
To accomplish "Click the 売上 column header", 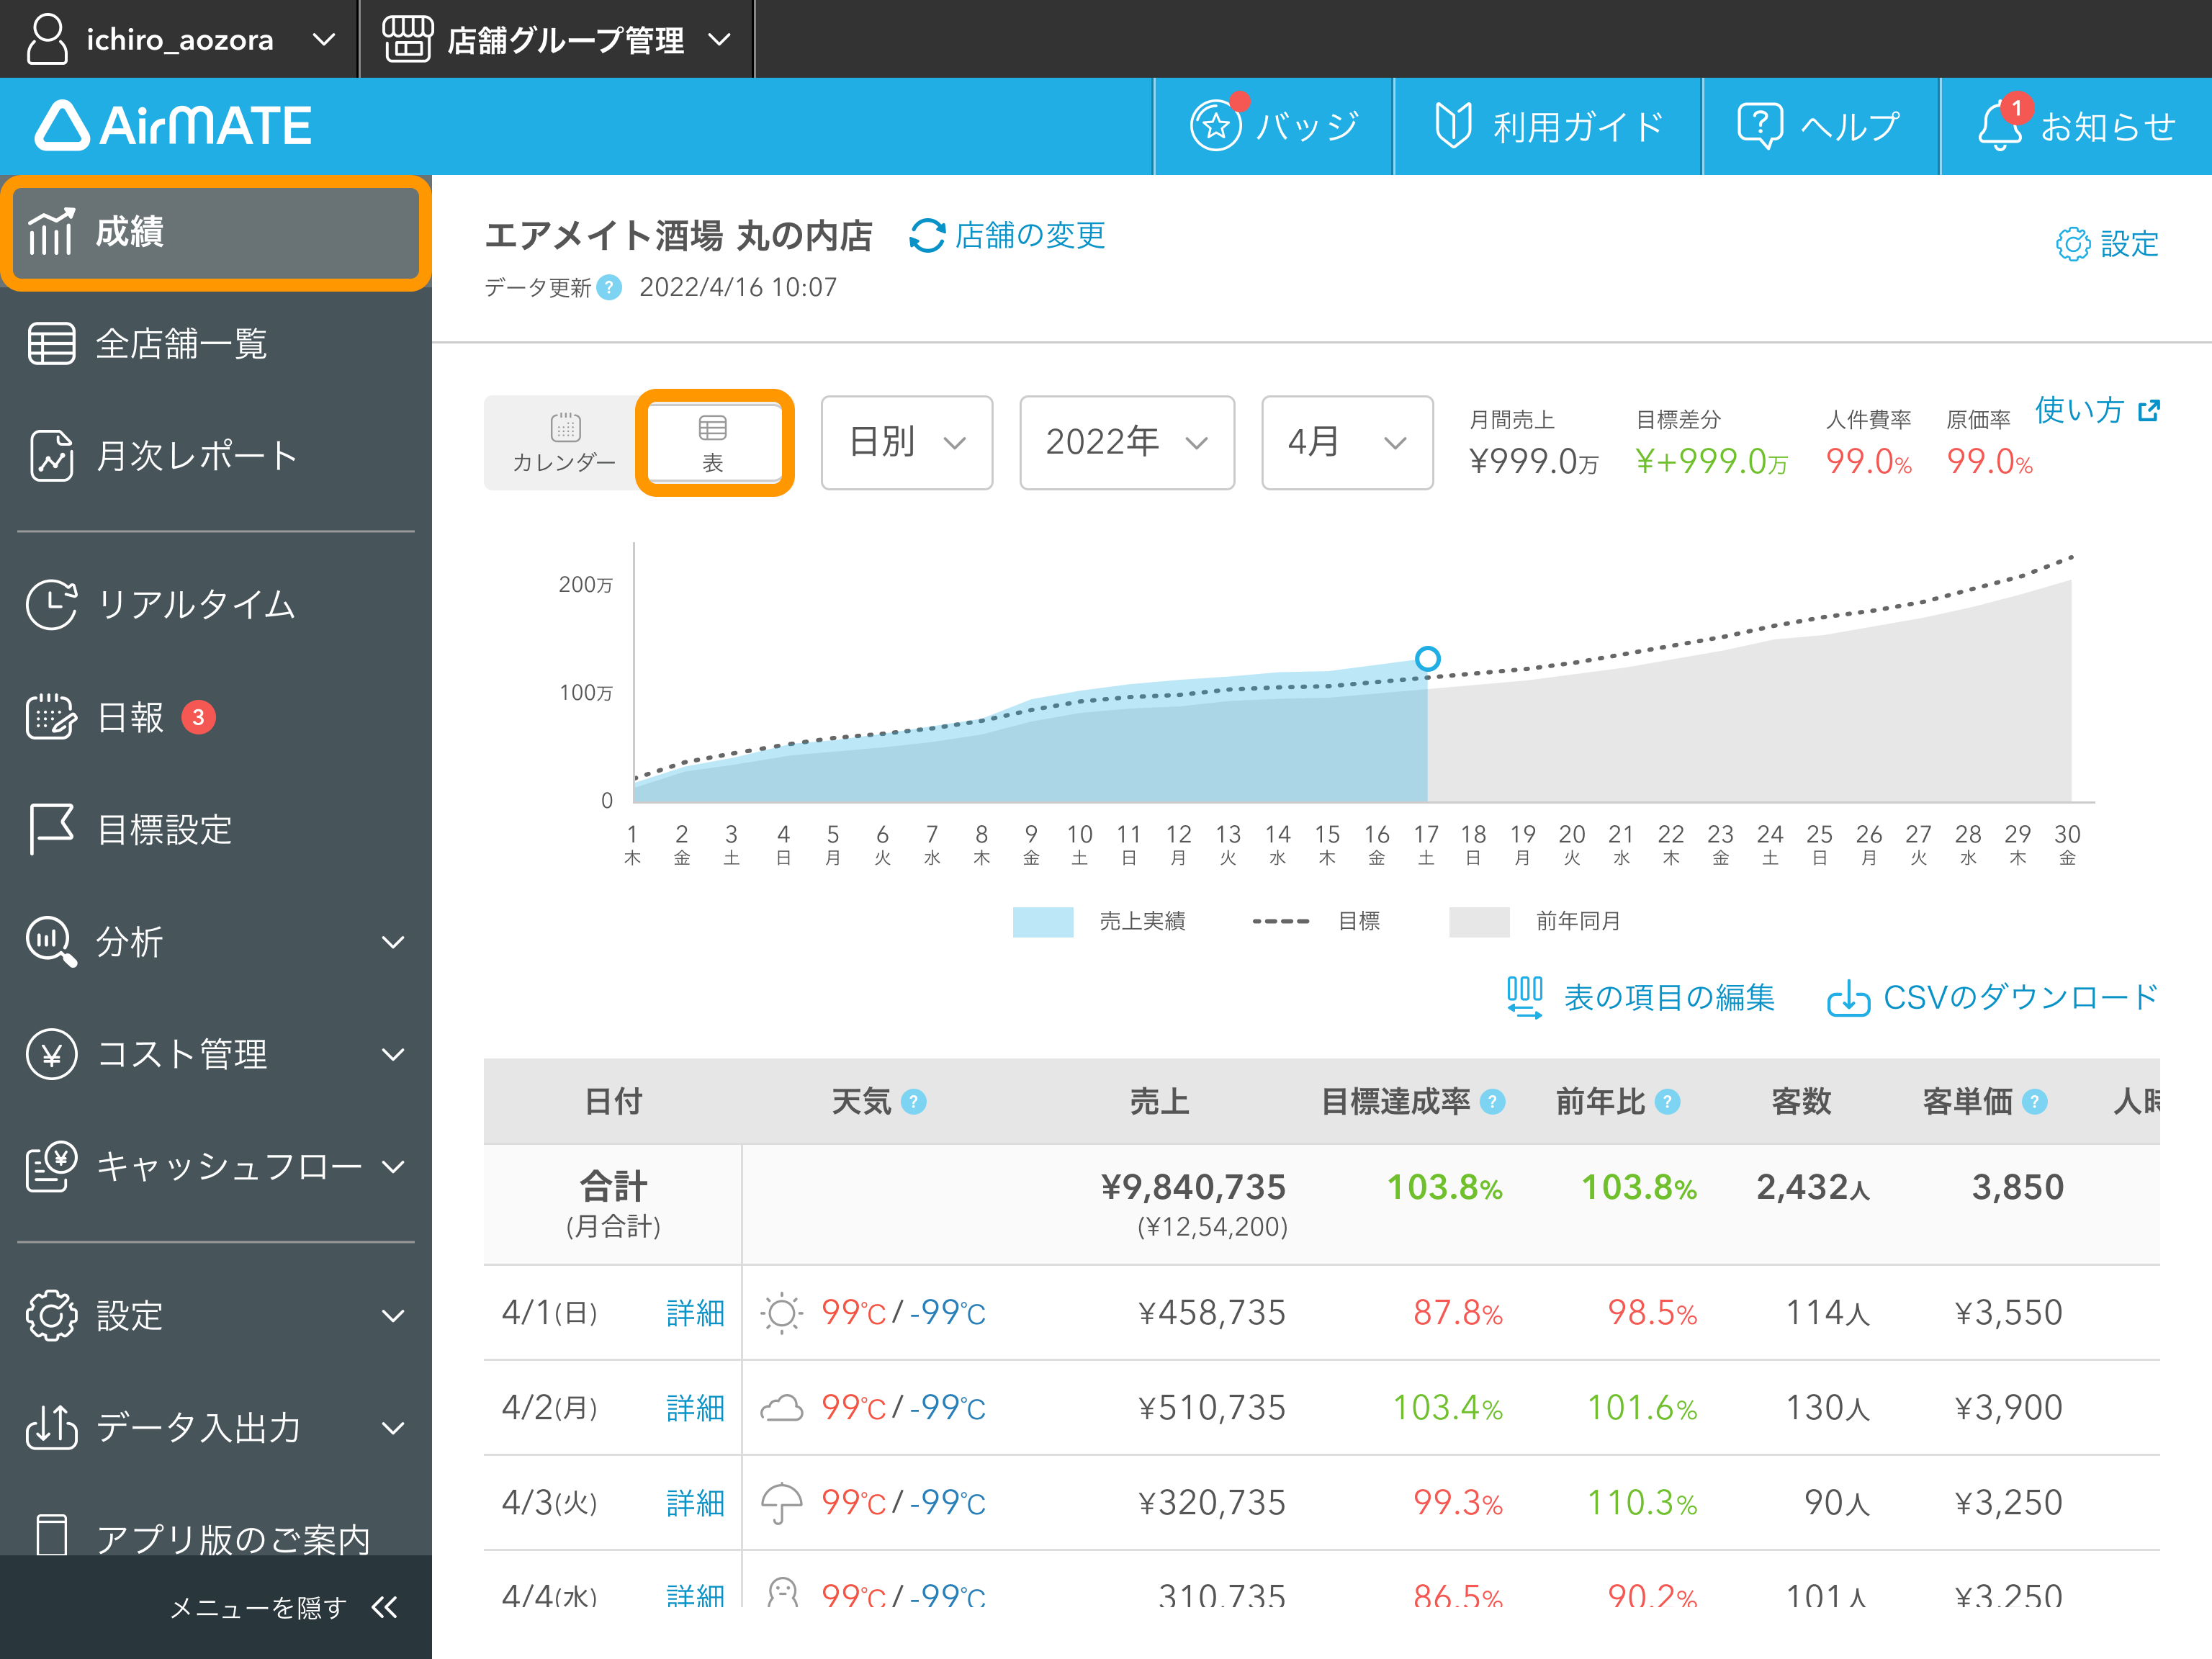I will [1159, 1102].
